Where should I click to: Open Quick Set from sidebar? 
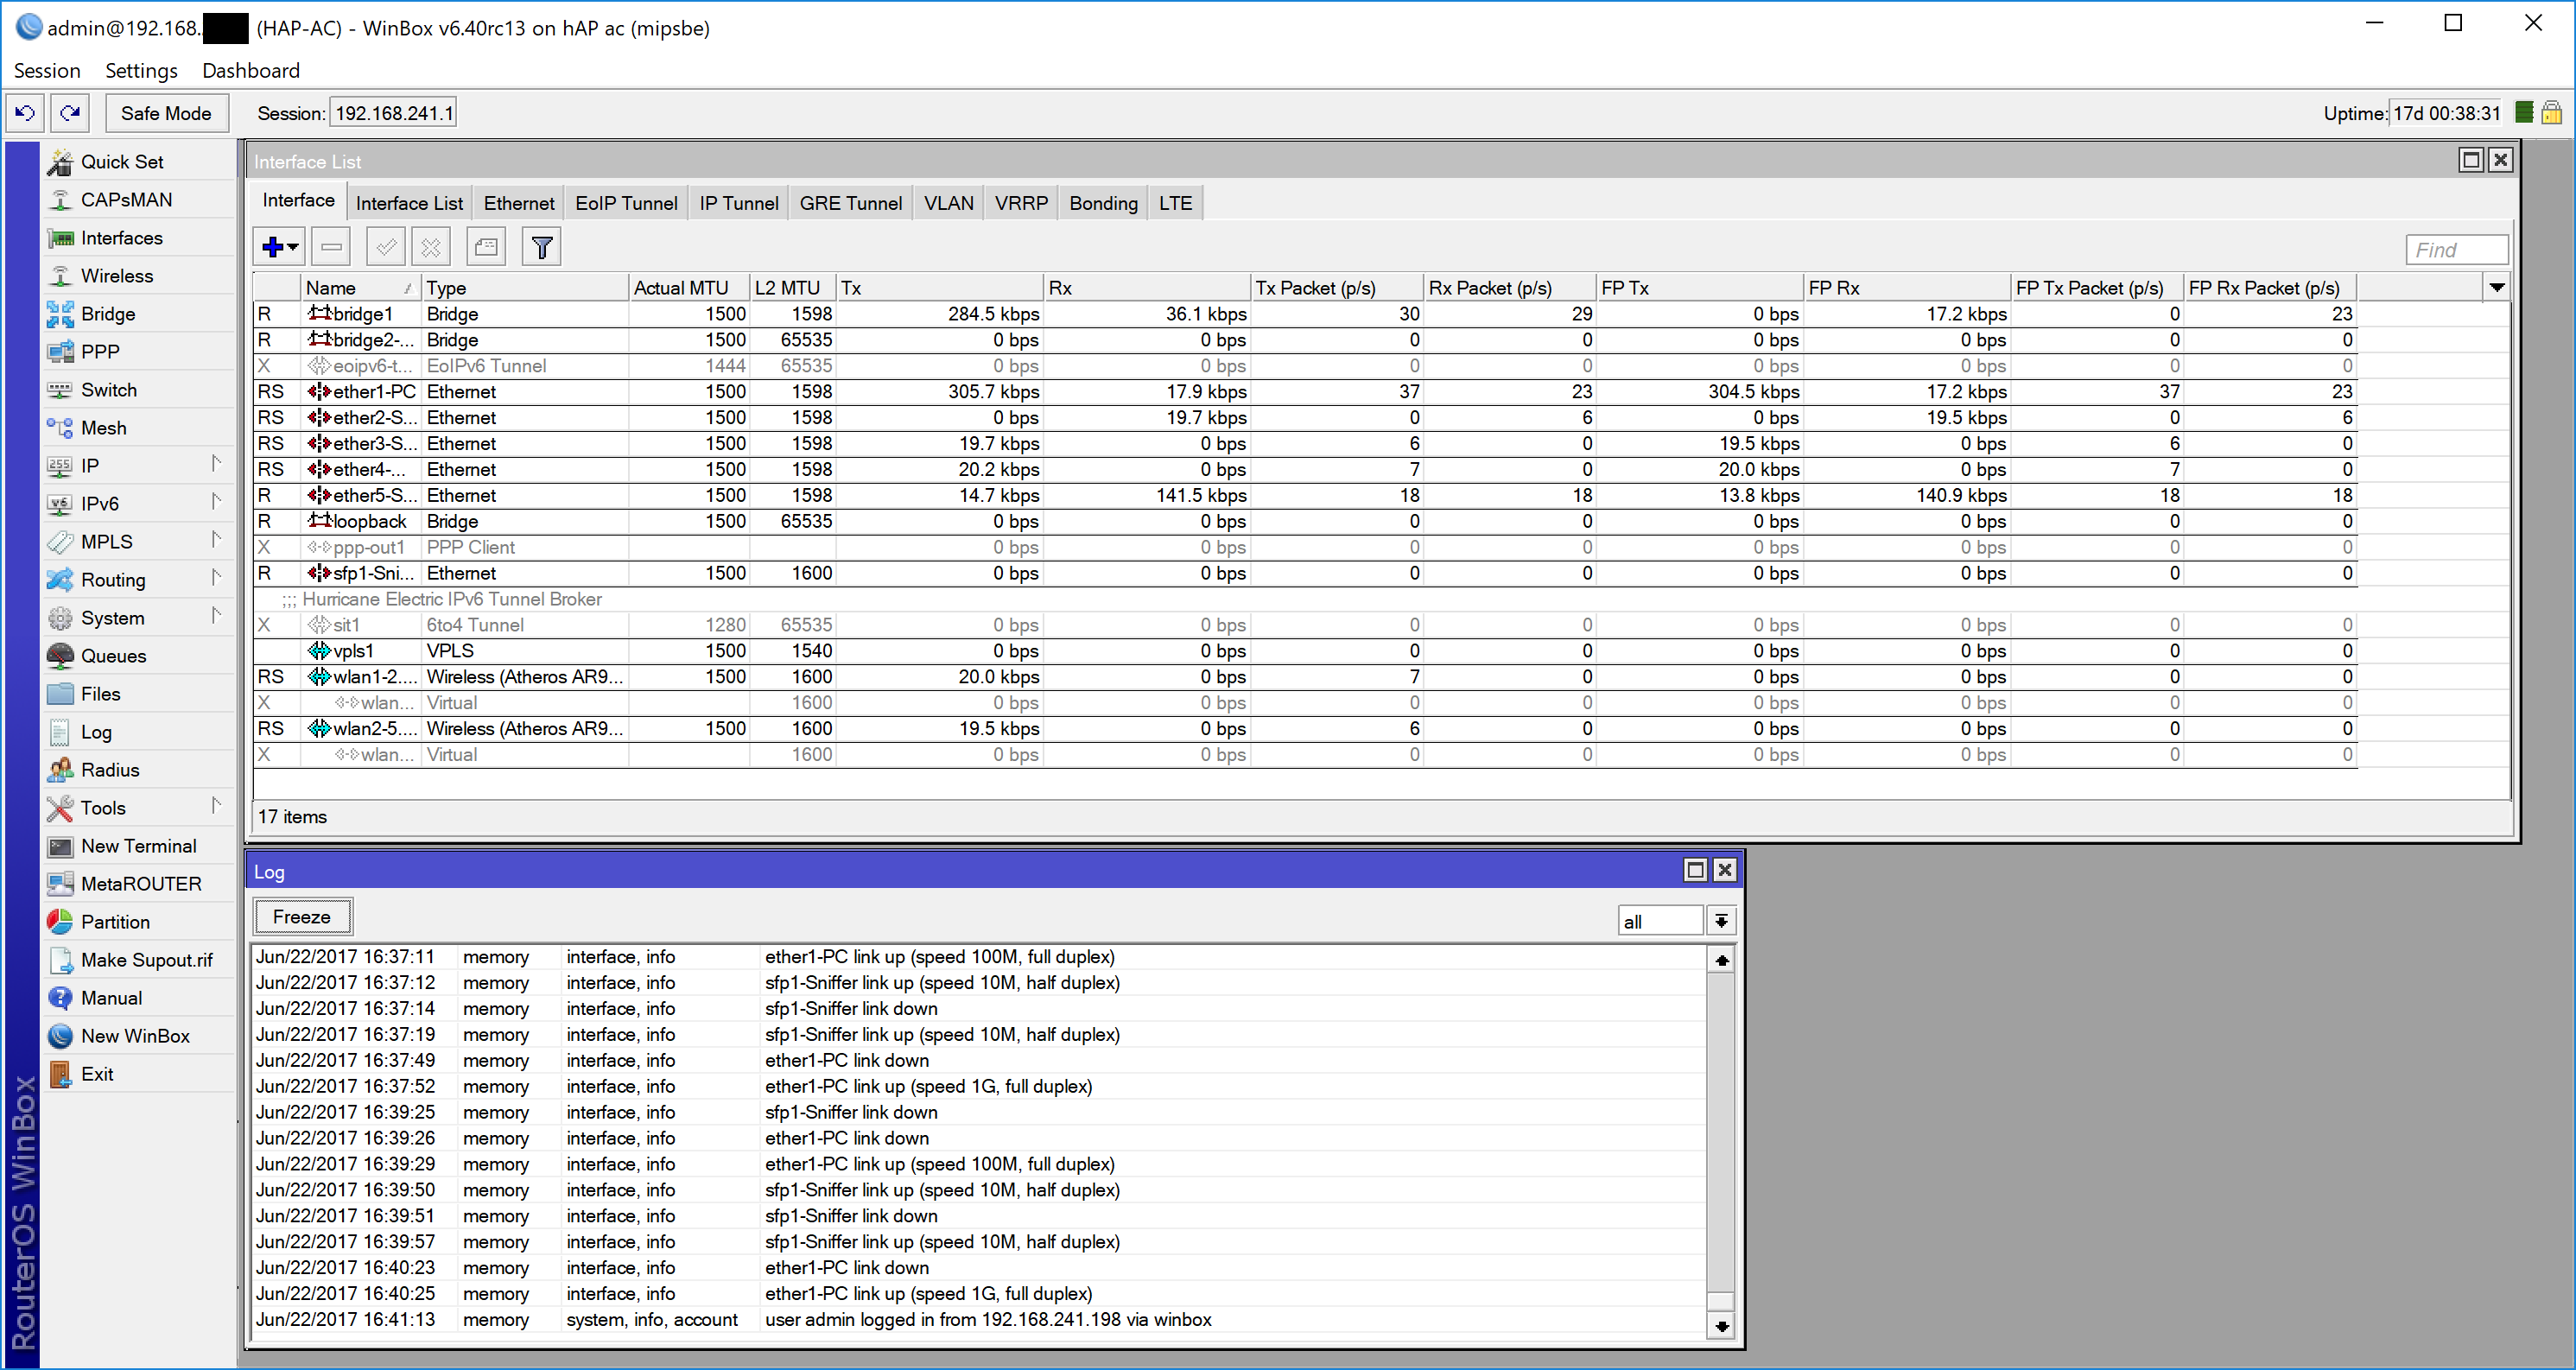pos(139,162)
